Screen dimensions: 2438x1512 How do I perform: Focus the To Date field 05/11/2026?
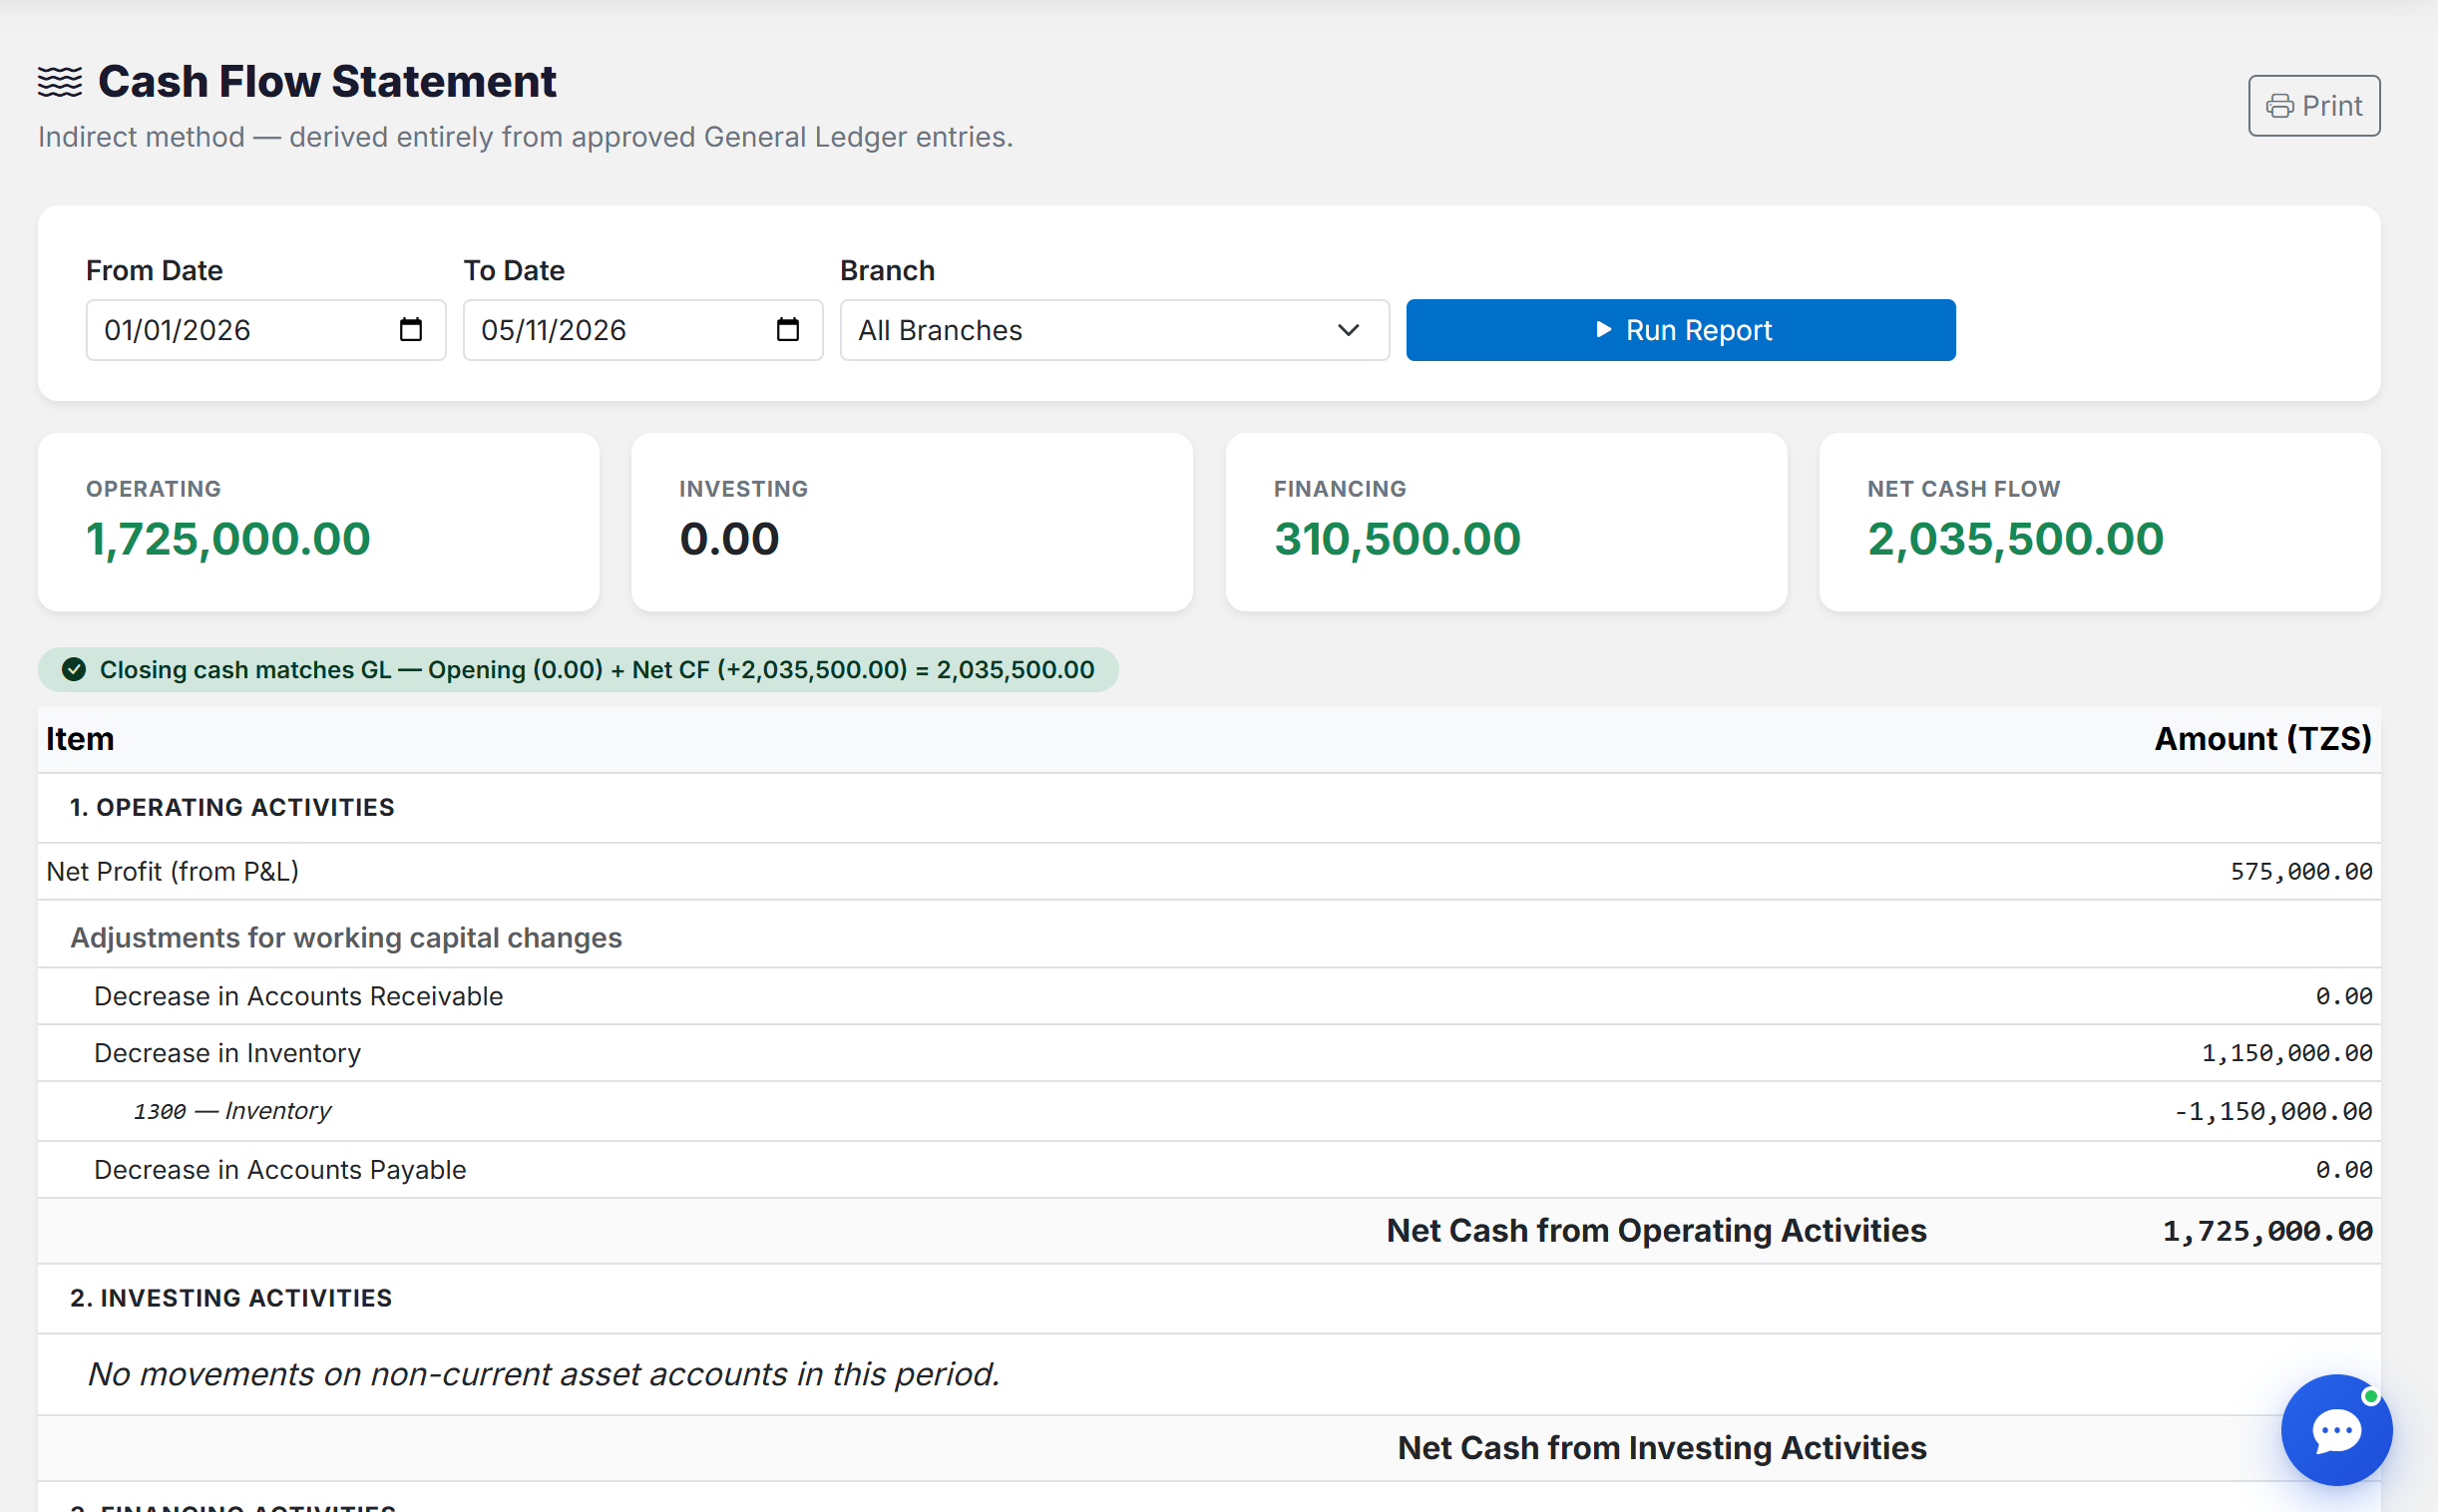(643, 330)
